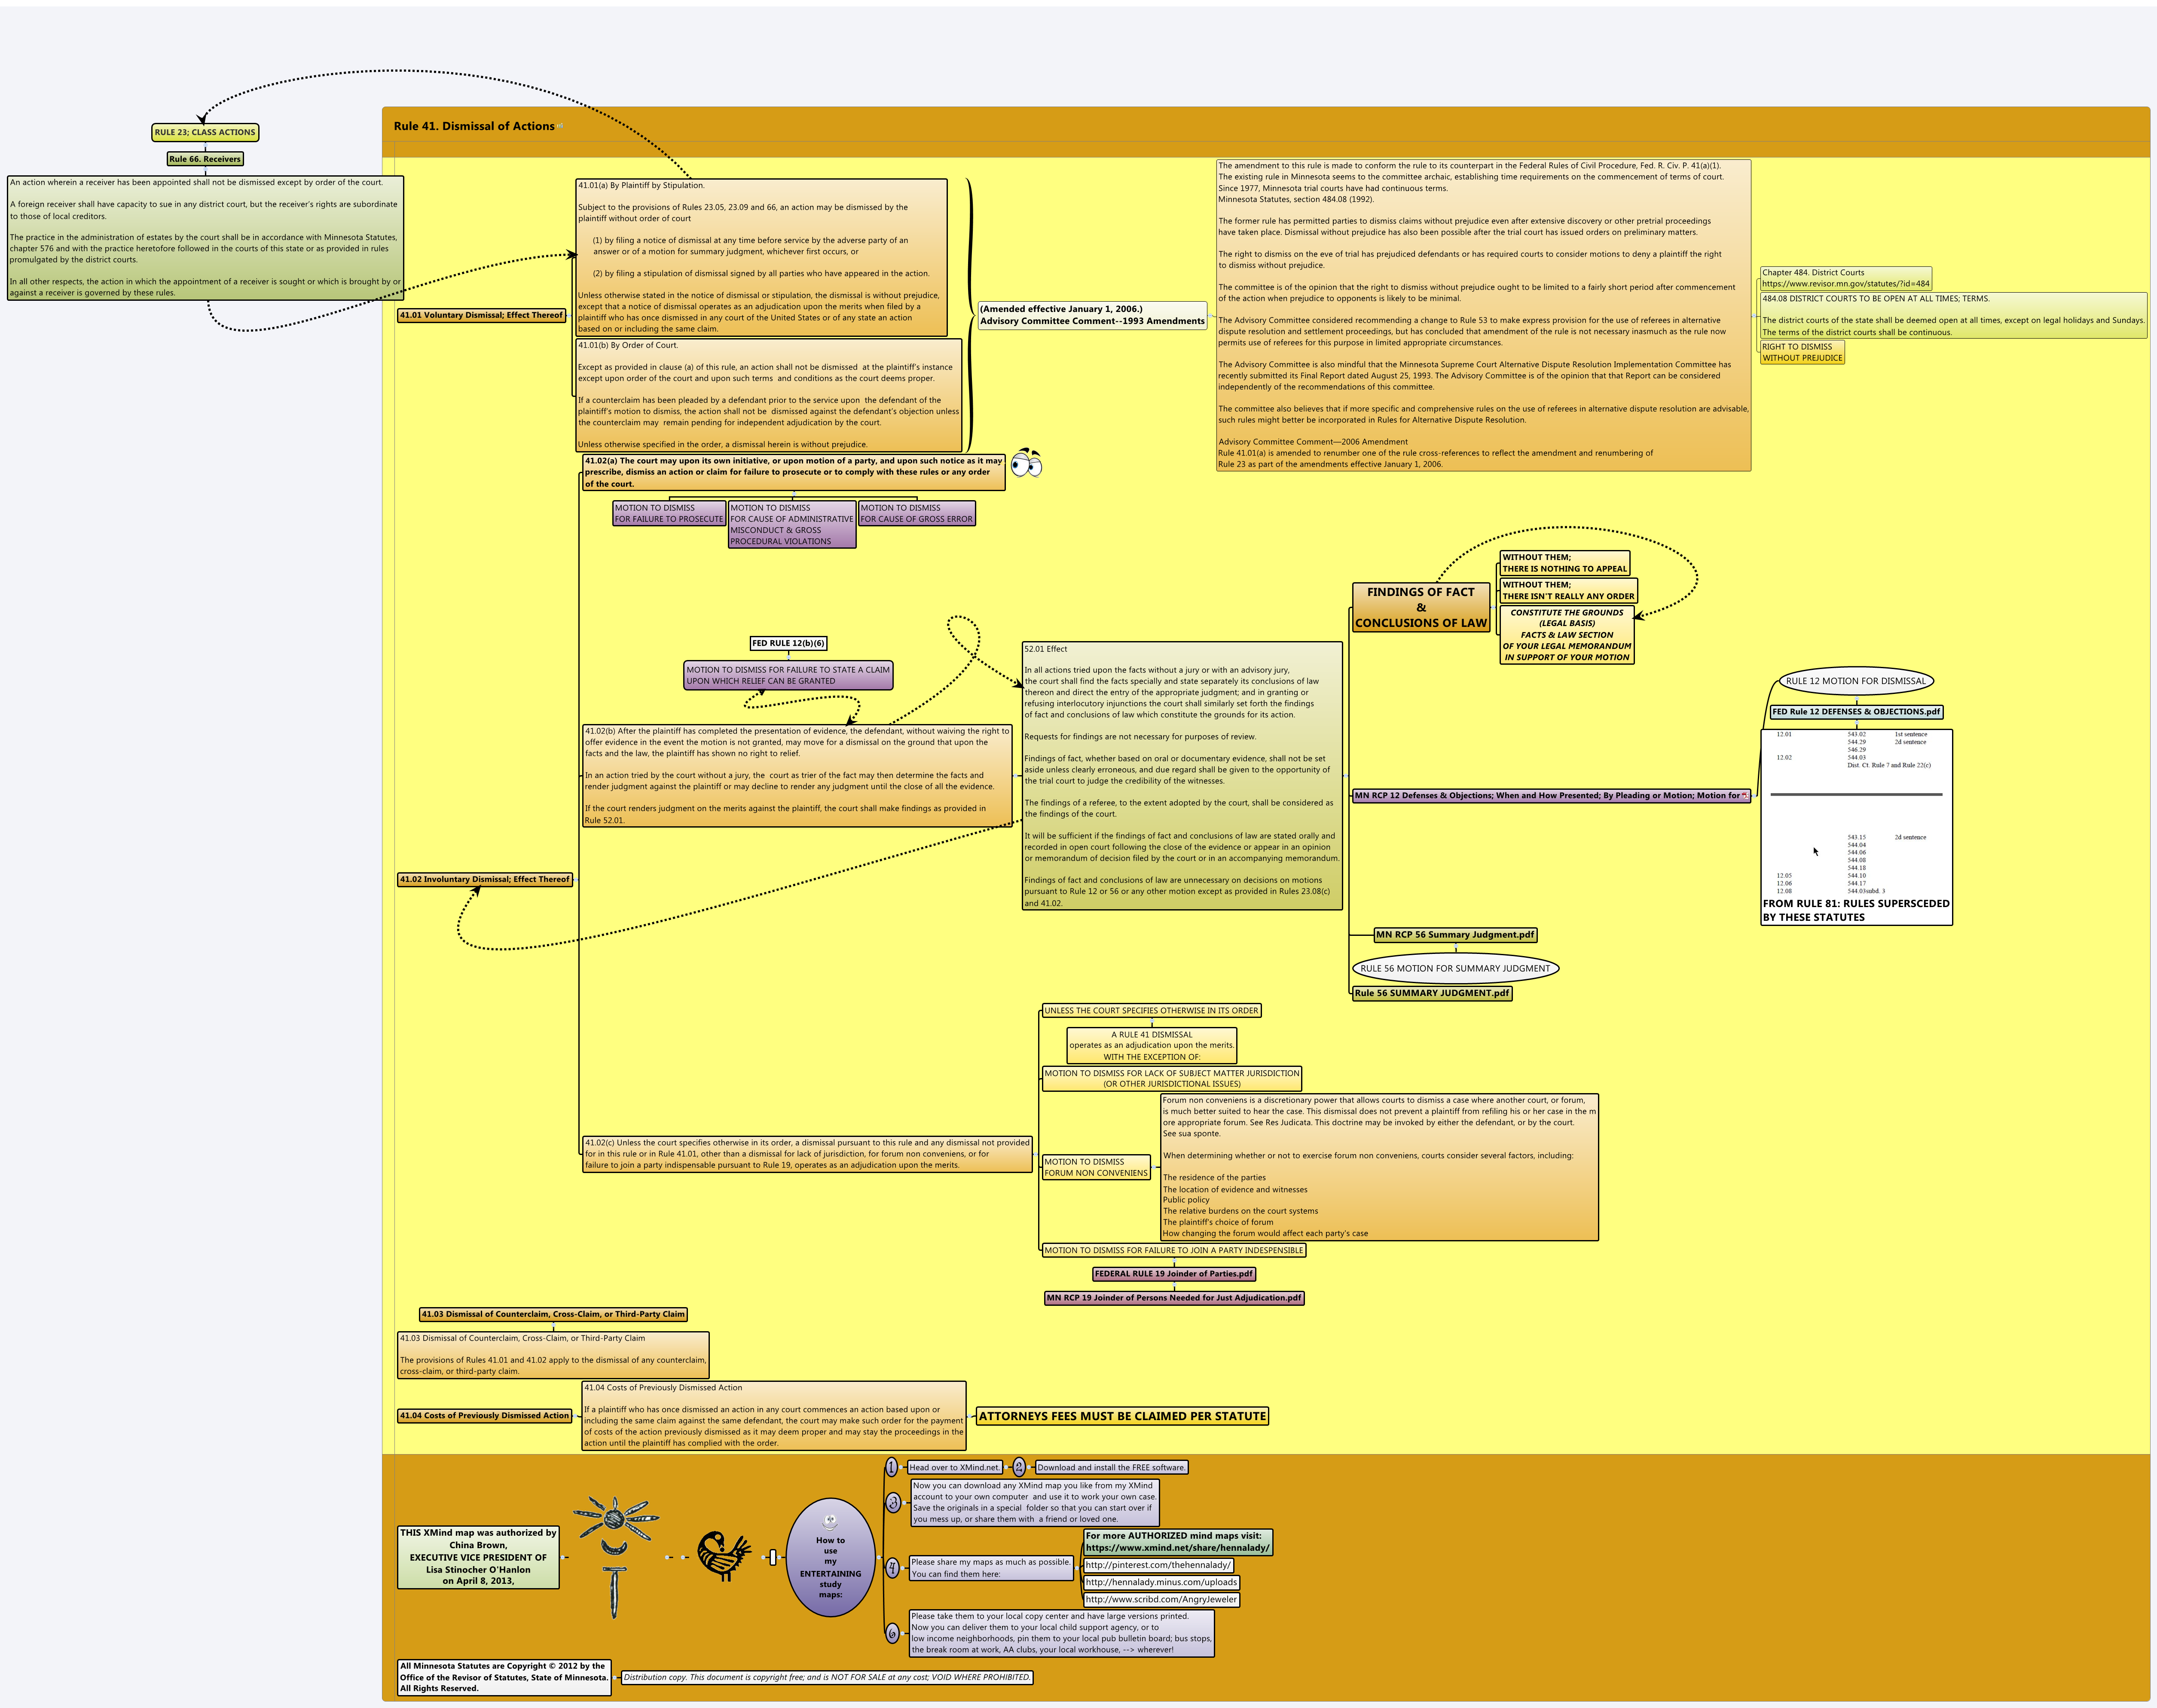Click the numbered "5" badge near printing instructions
This screenshot has width=2157, height=1708.
(892, 1632)
